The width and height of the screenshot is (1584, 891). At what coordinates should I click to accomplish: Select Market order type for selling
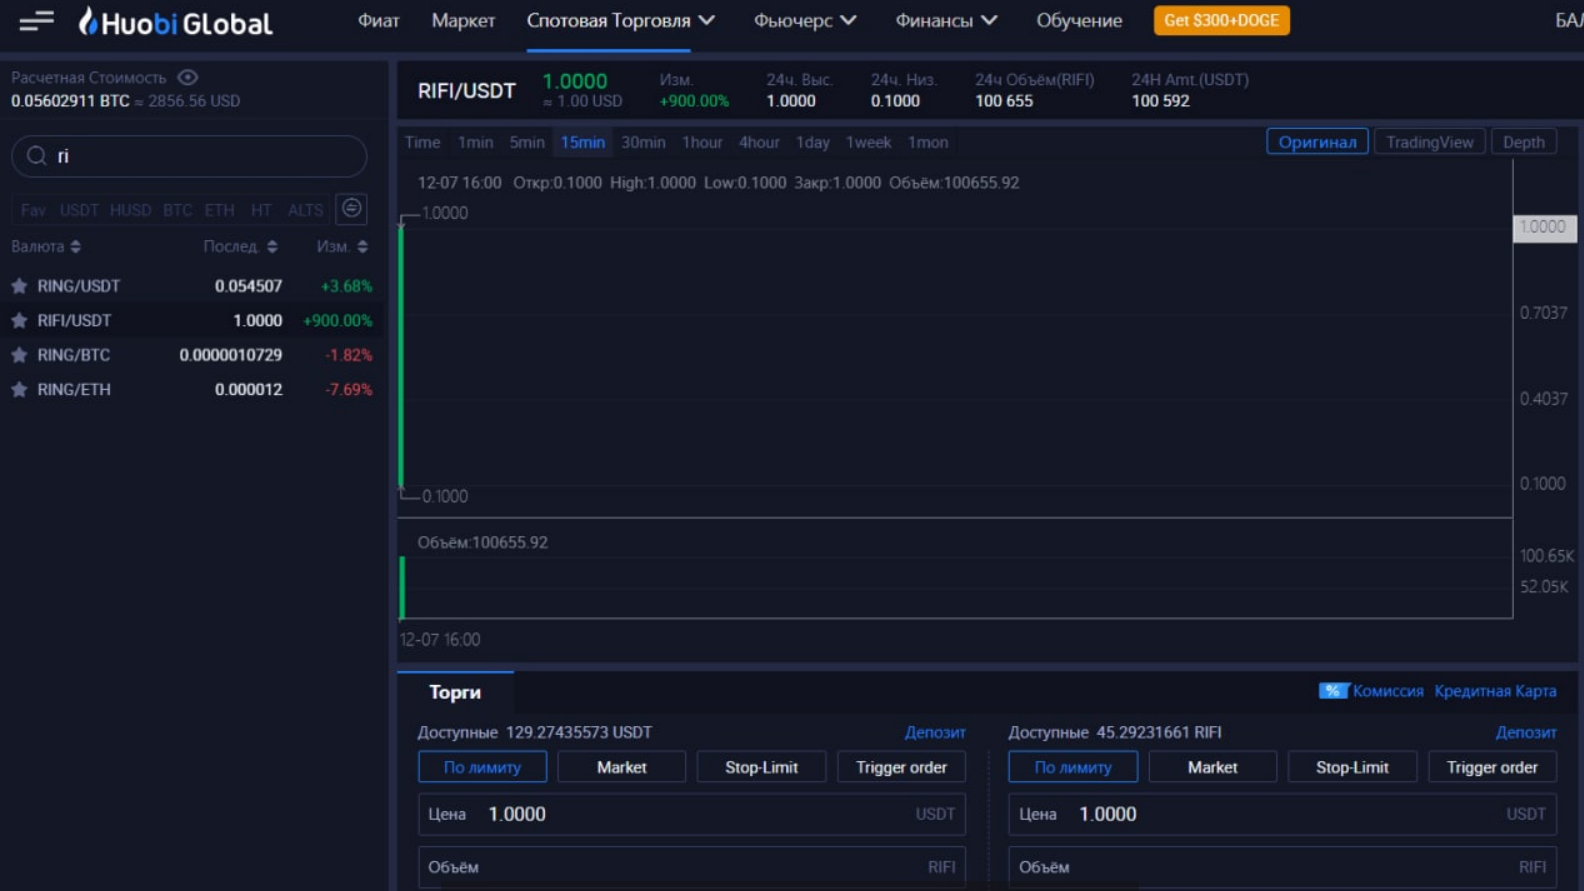pyautogui.click(x=1212, y=767)
